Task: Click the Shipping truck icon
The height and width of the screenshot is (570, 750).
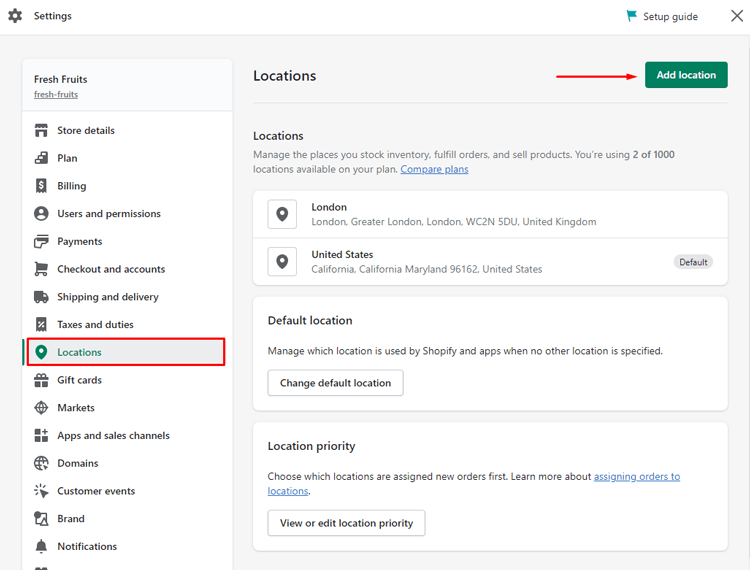Action: click(41, 296)
